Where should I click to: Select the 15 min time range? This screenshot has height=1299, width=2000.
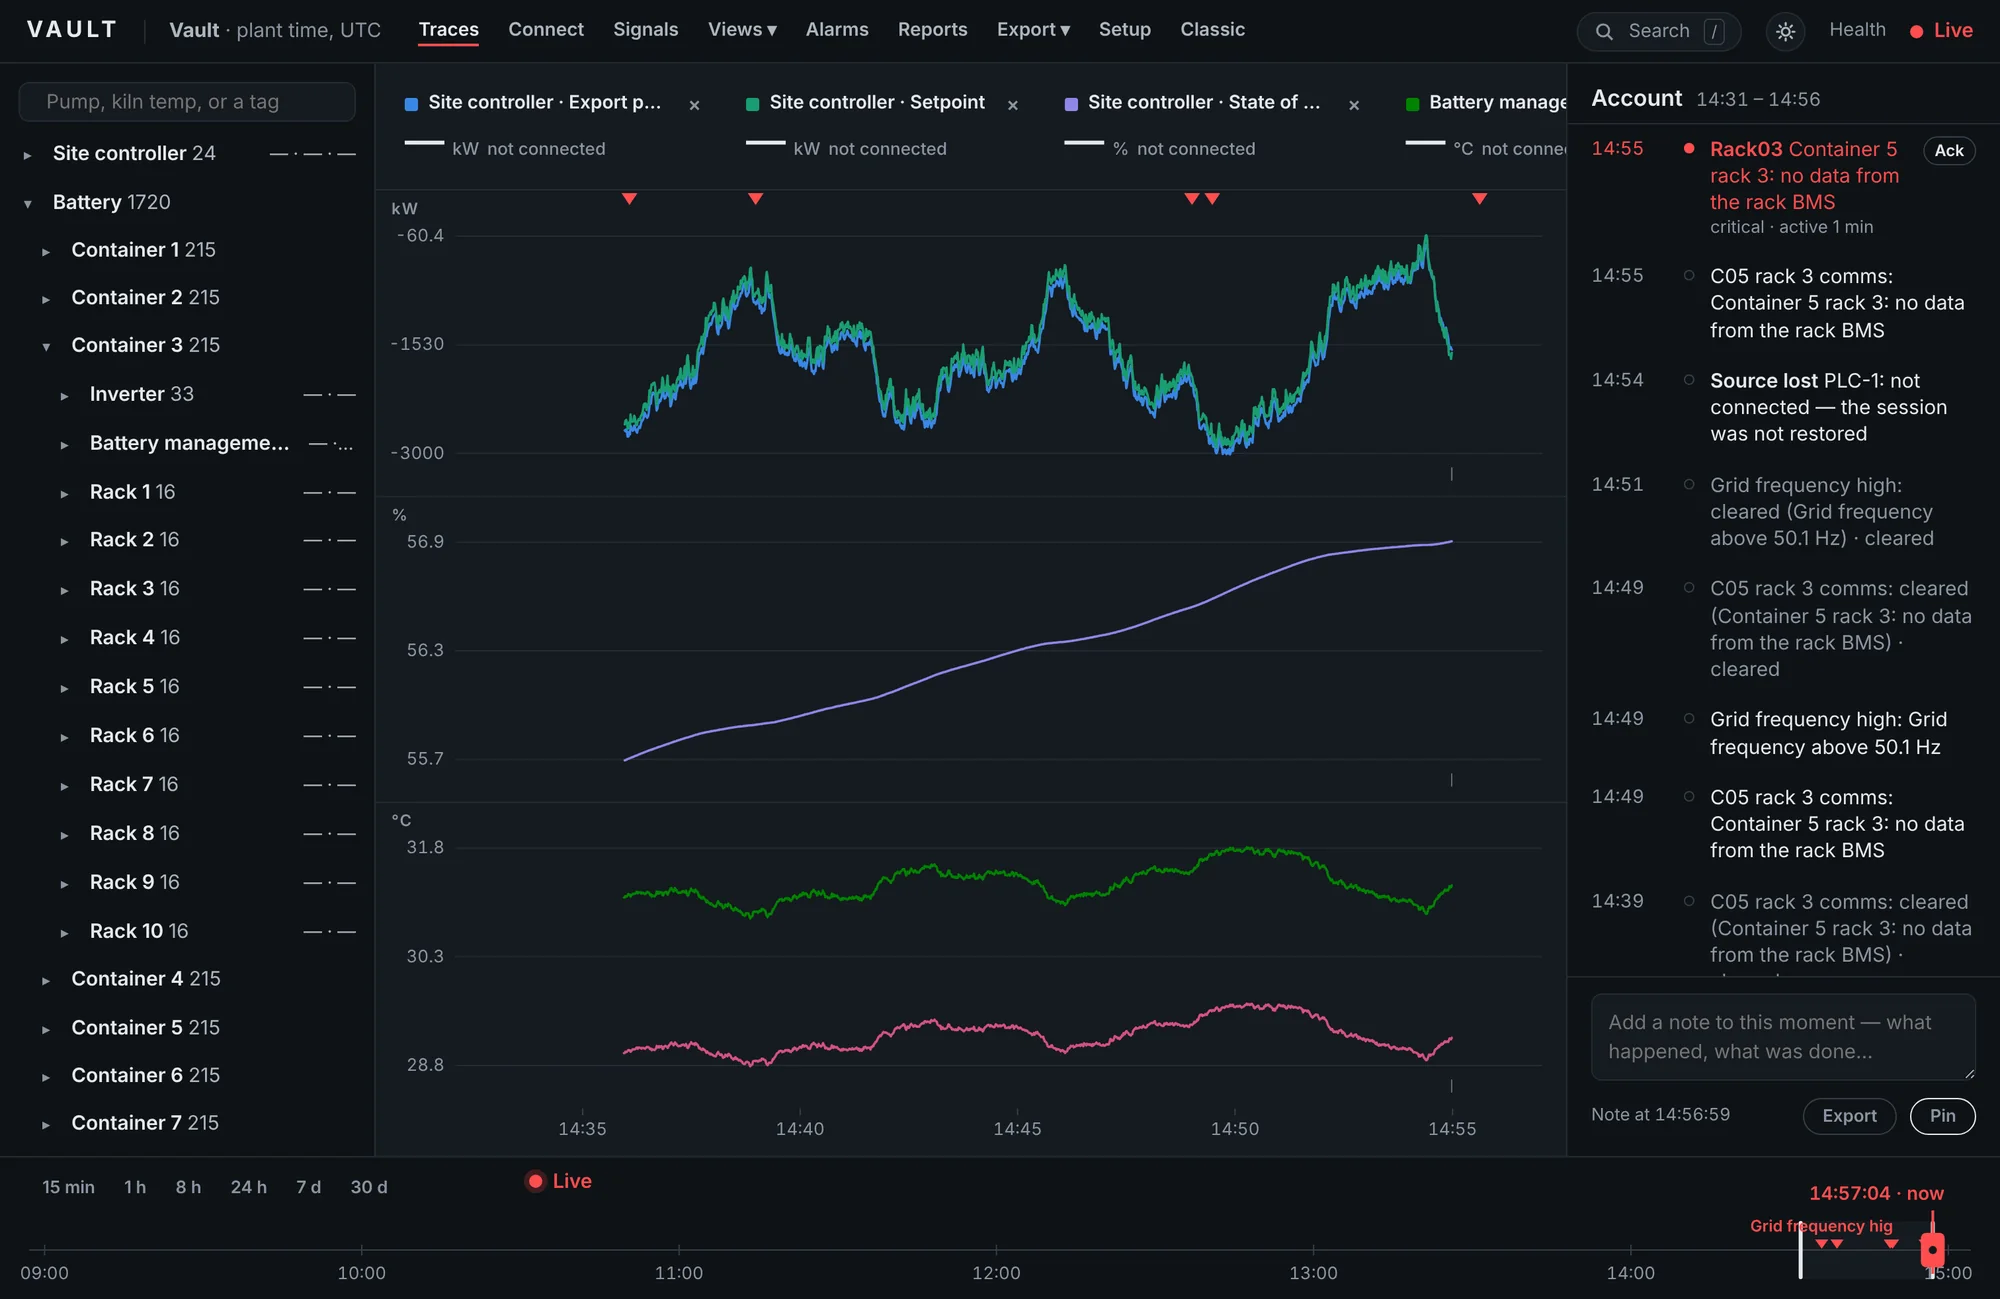pyautogui.click(x=68, y=1187)
